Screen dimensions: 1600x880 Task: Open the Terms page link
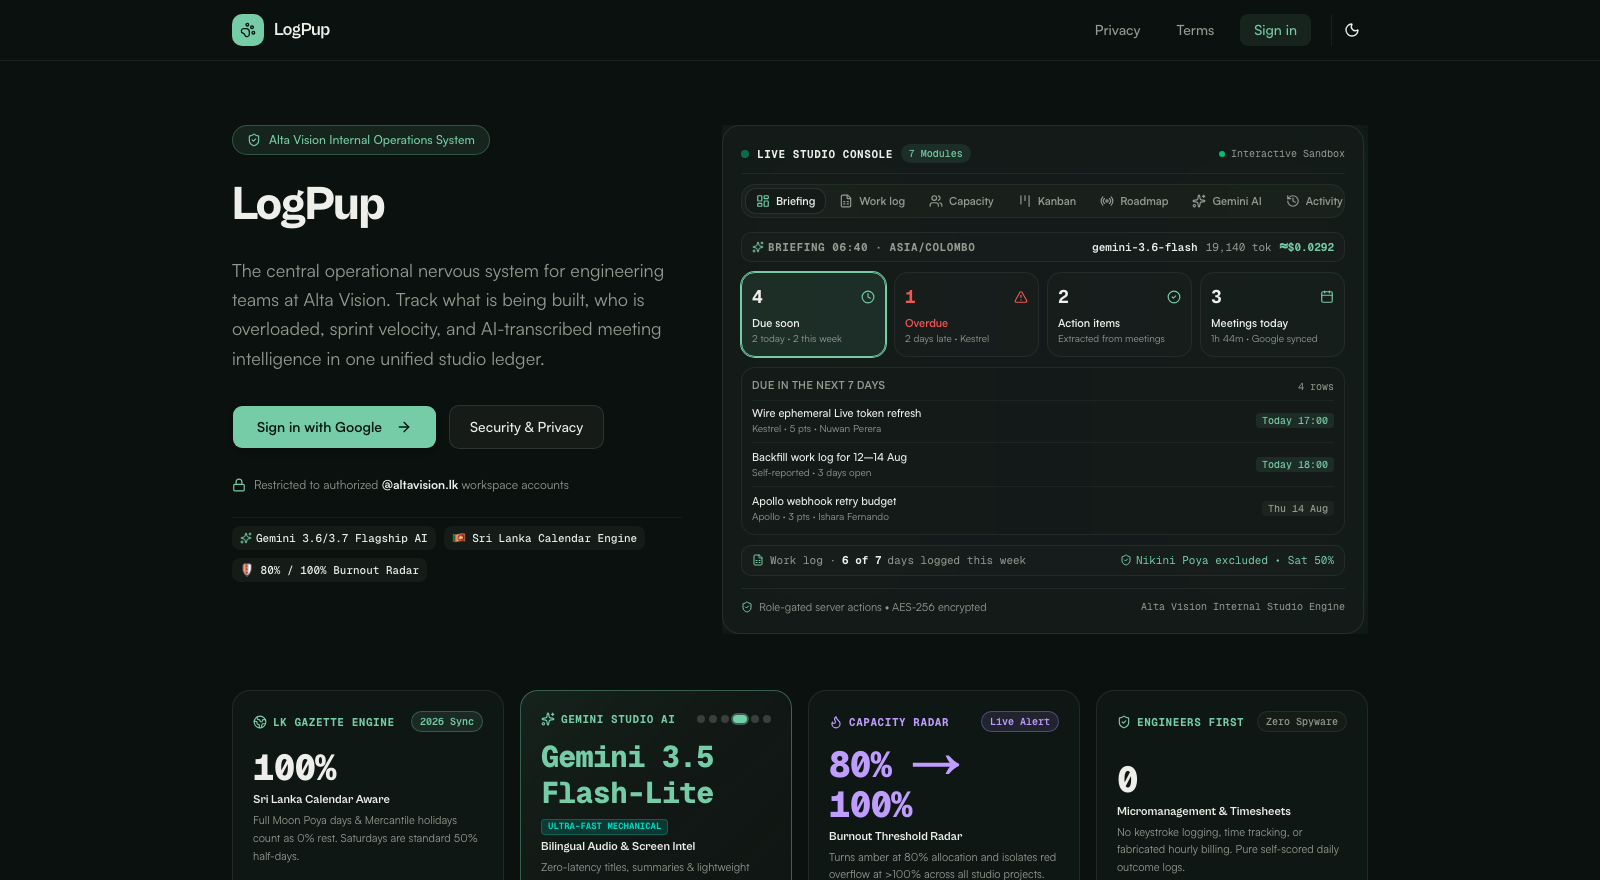(1195, 30)
